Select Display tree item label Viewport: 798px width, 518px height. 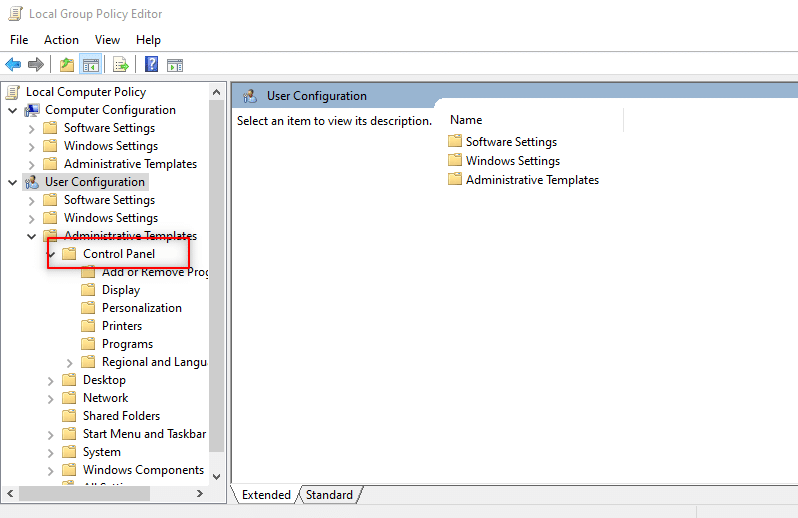click(x=121, y=290)
